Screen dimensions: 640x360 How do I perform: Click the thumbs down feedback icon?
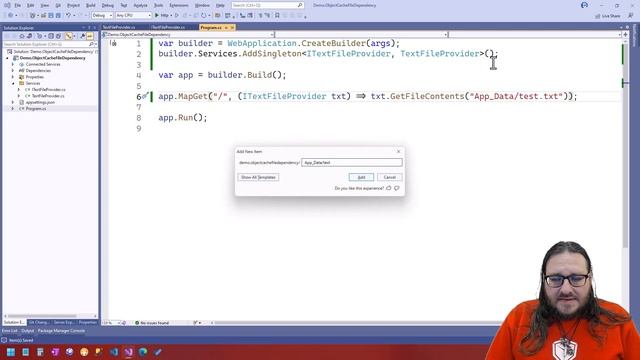(397, 188)
